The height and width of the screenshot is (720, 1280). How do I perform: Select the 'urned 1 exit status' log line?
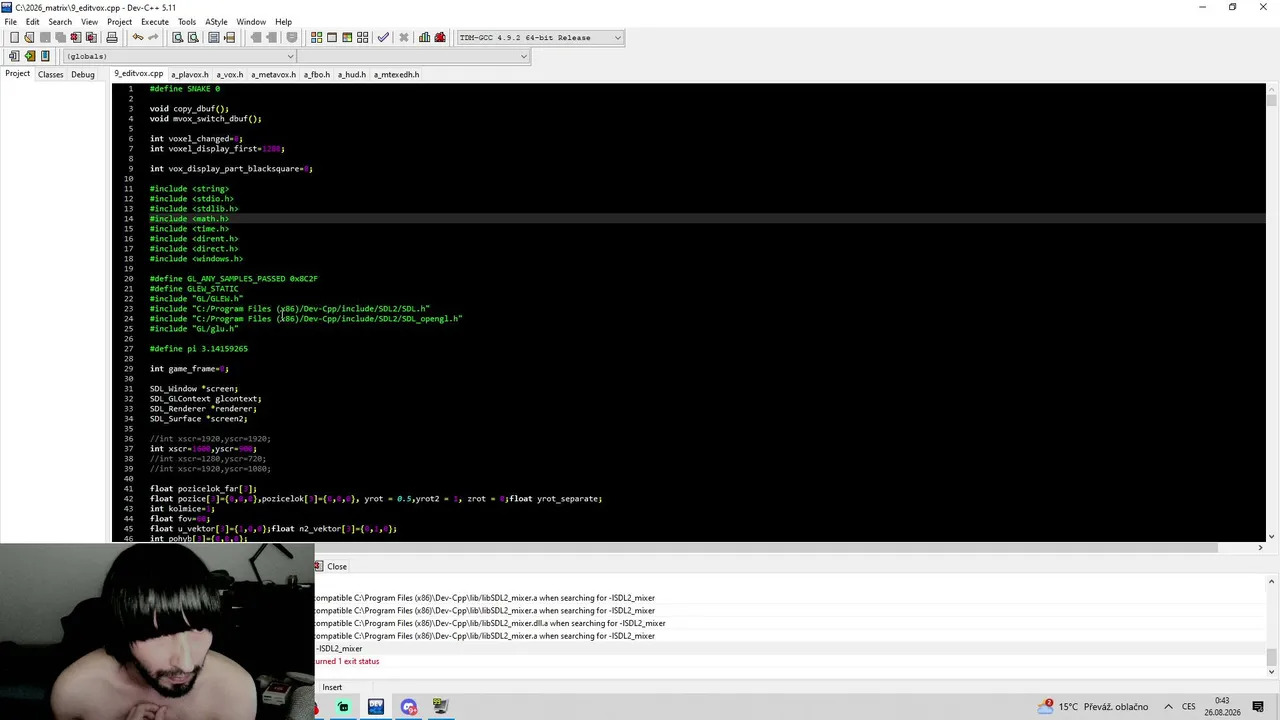click(347, 661)
